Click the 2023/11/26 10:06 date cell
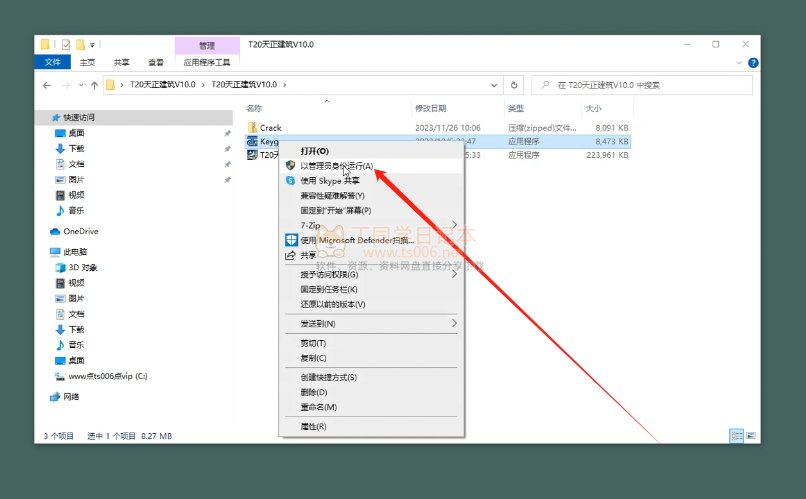Viewport: 806px width, 499px height. [448, 127]
